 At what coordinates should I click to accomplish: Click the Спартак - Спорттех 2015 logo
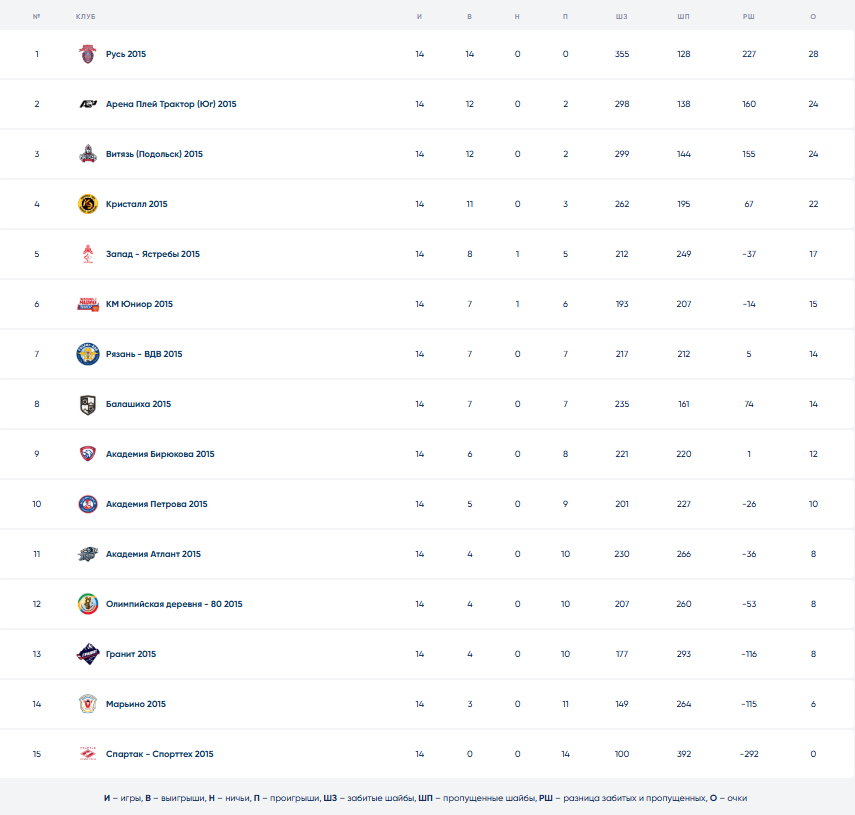click(88, 754)
